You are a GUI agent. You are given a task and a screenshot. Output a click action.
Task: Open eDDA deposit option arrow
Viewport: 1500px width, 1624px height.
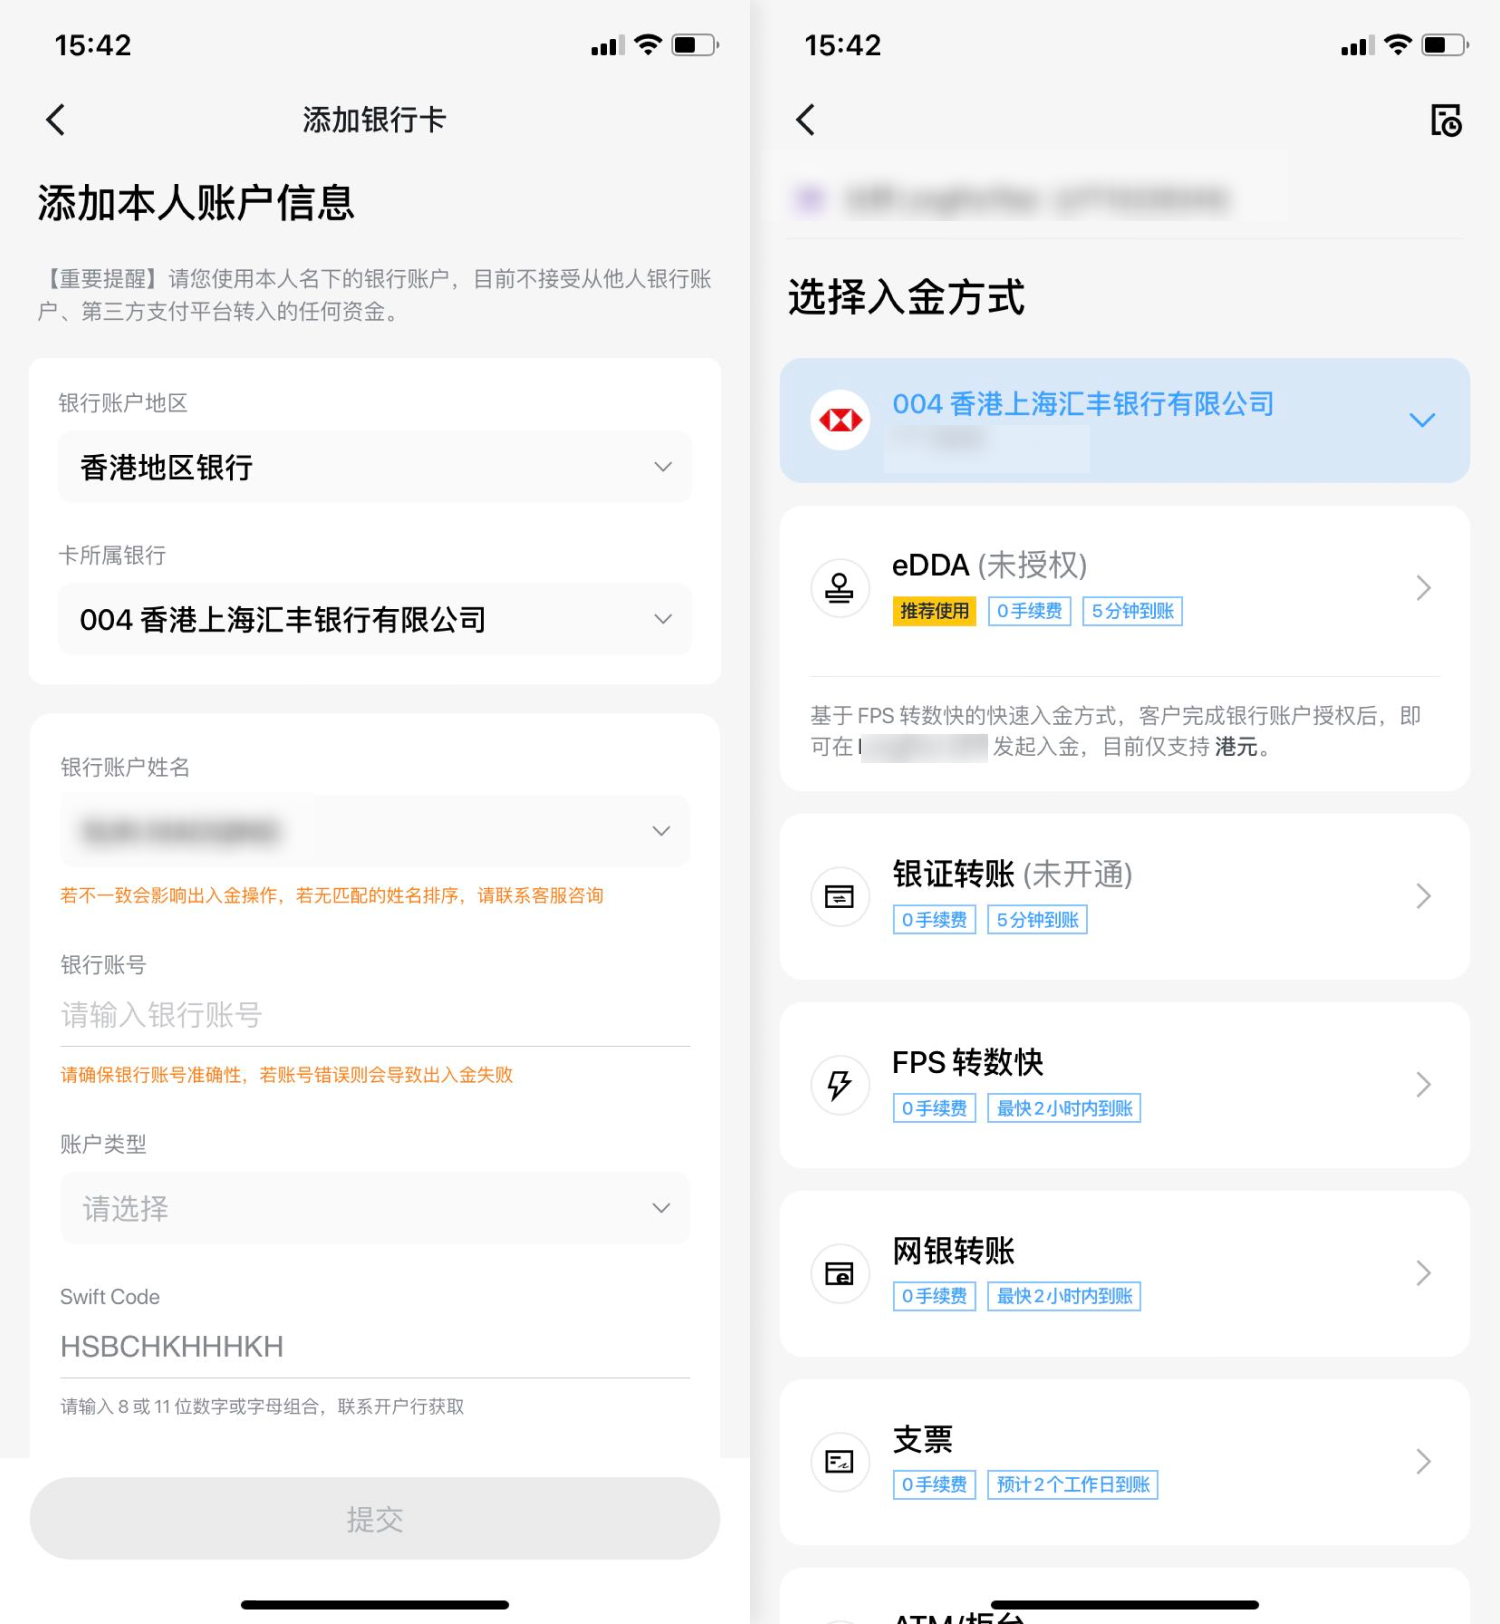pos(1424,588)
